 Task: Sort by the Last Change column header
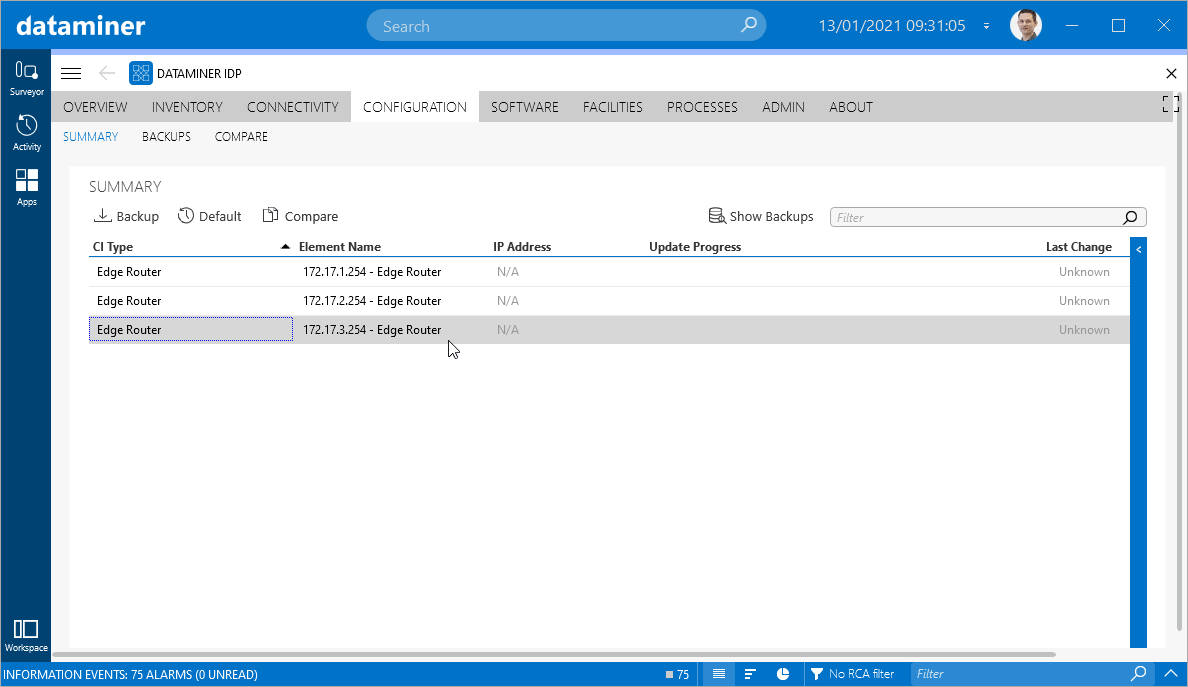point(1078,247)
